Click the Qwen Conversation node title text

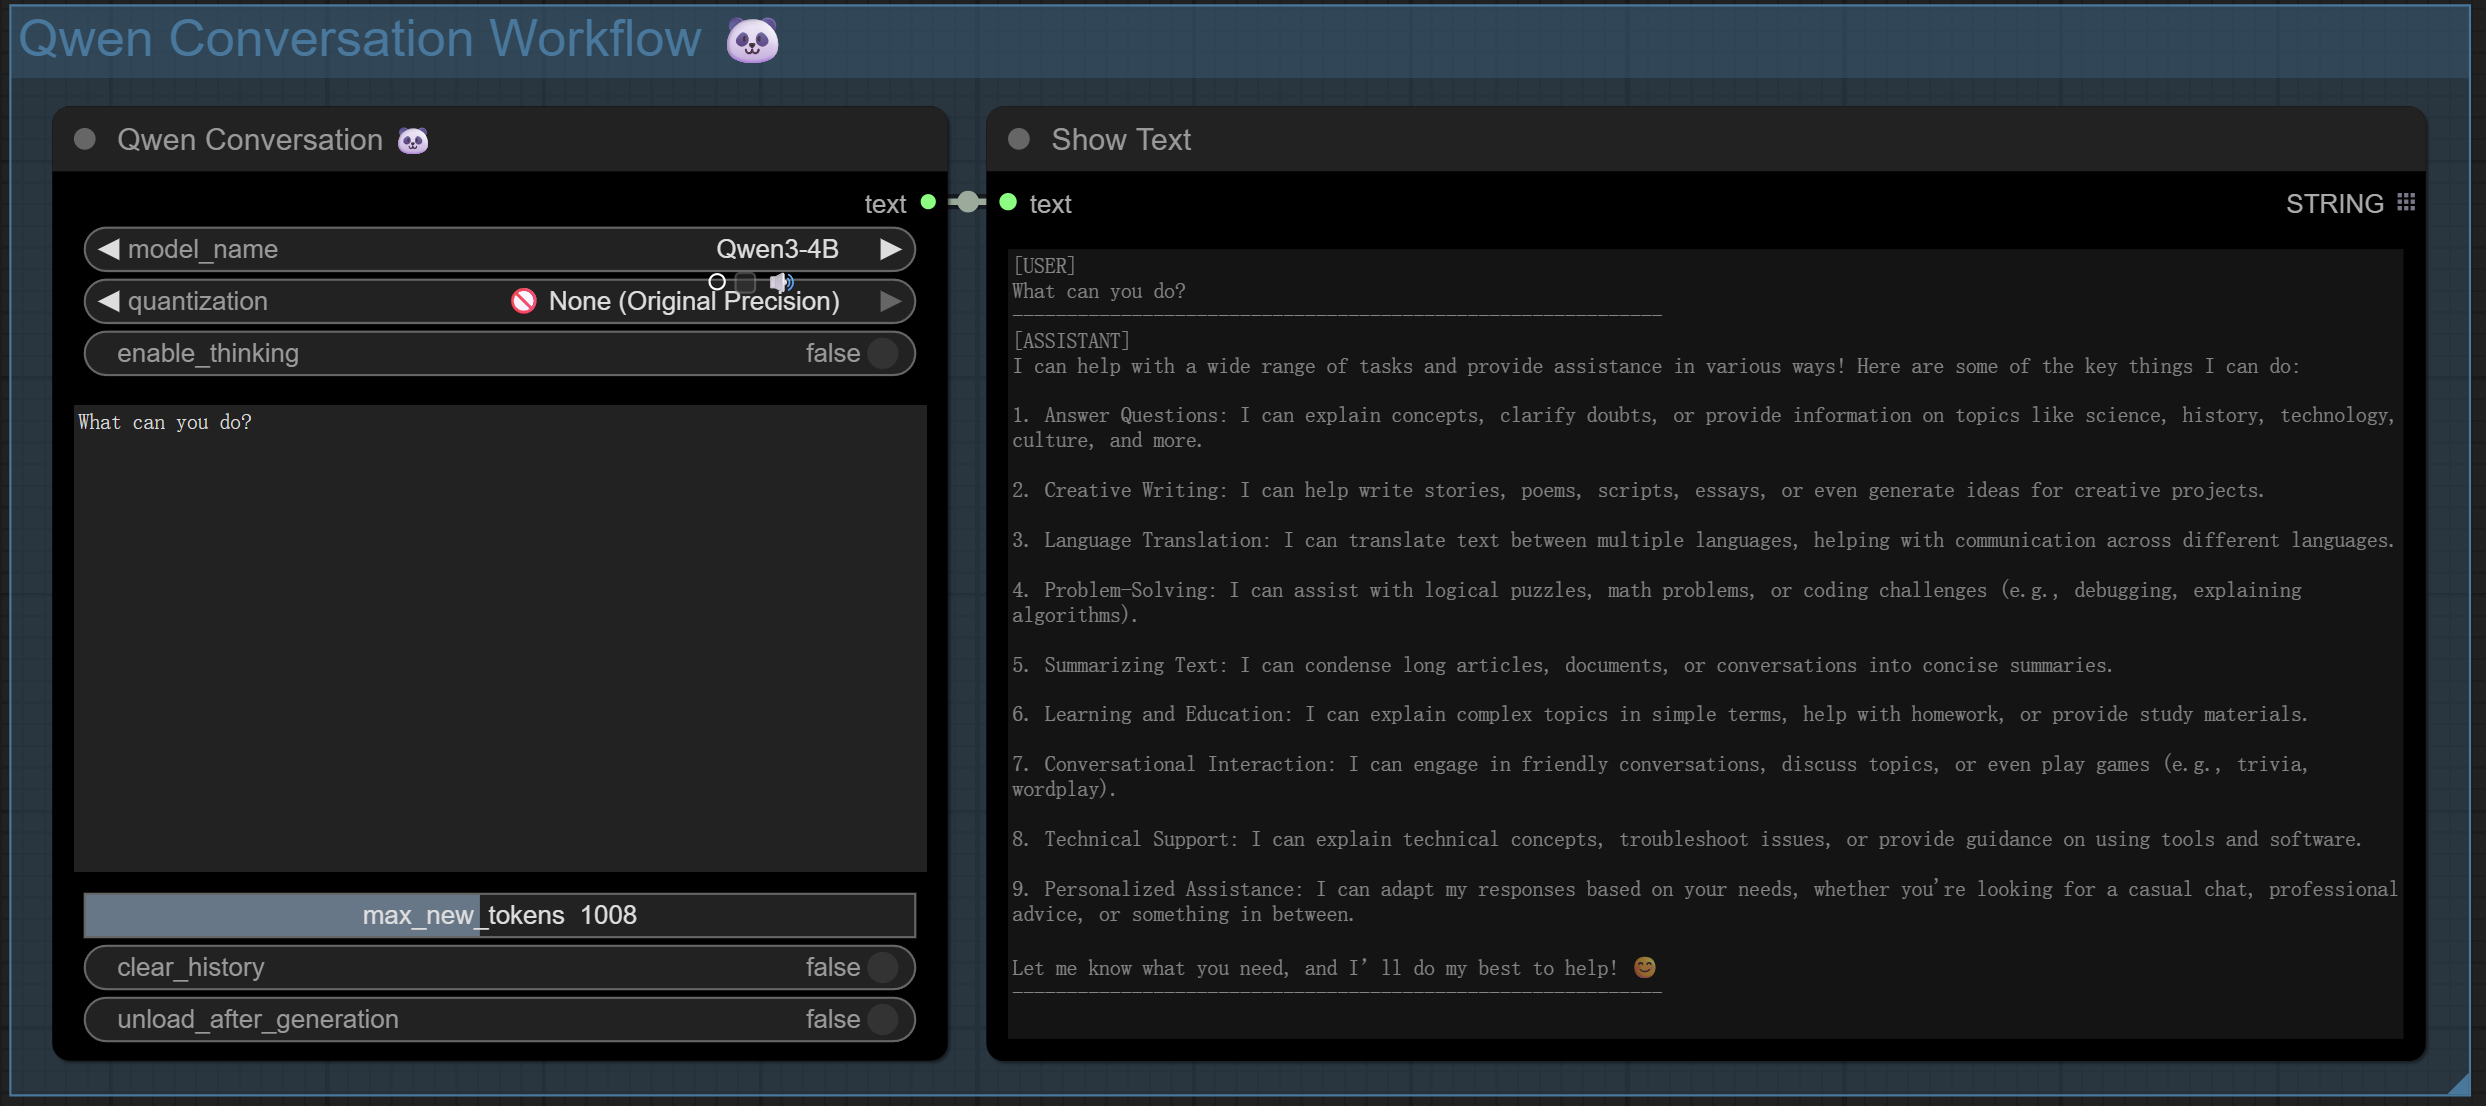click(250, 140)
